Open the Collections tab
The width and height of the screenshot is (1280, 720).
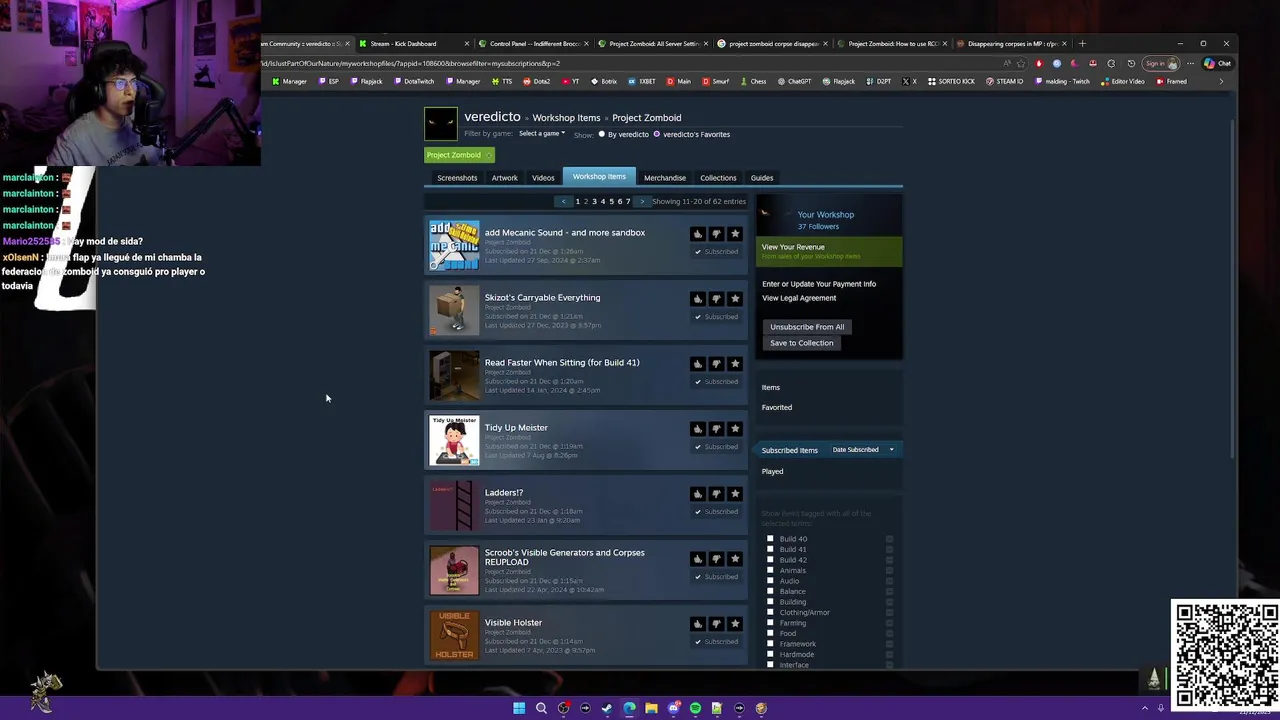pyautogui.click(x=718, y=178)
